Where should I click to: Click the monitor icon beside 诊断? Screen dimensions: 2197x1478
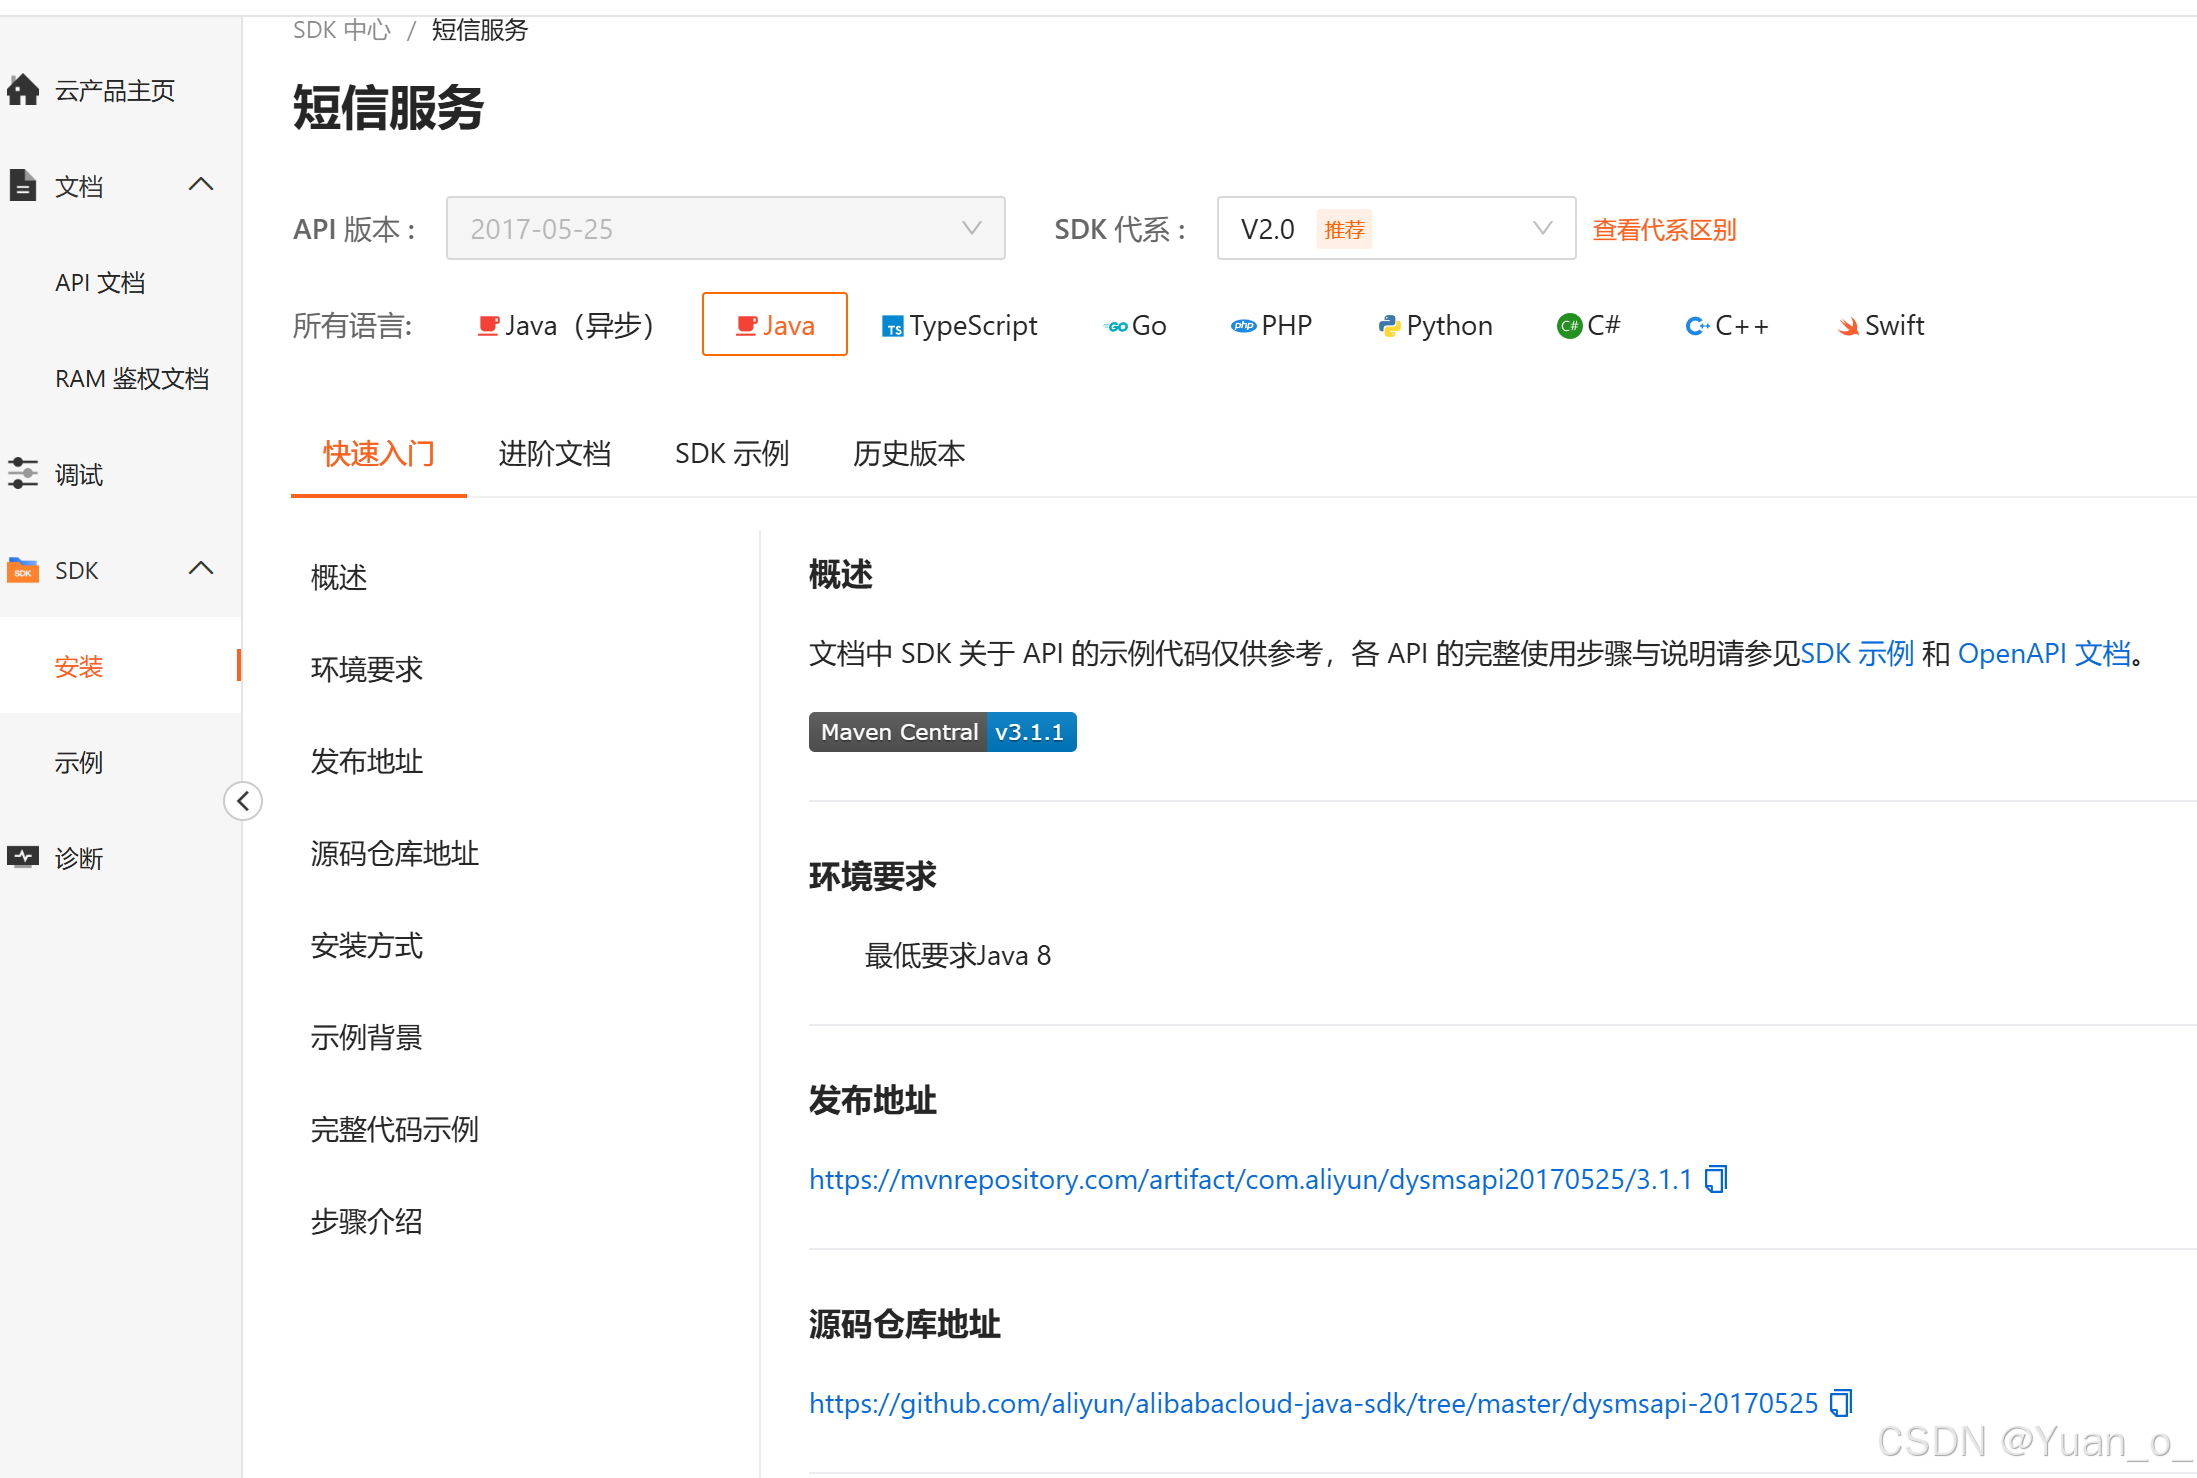[x=23, y=858]
